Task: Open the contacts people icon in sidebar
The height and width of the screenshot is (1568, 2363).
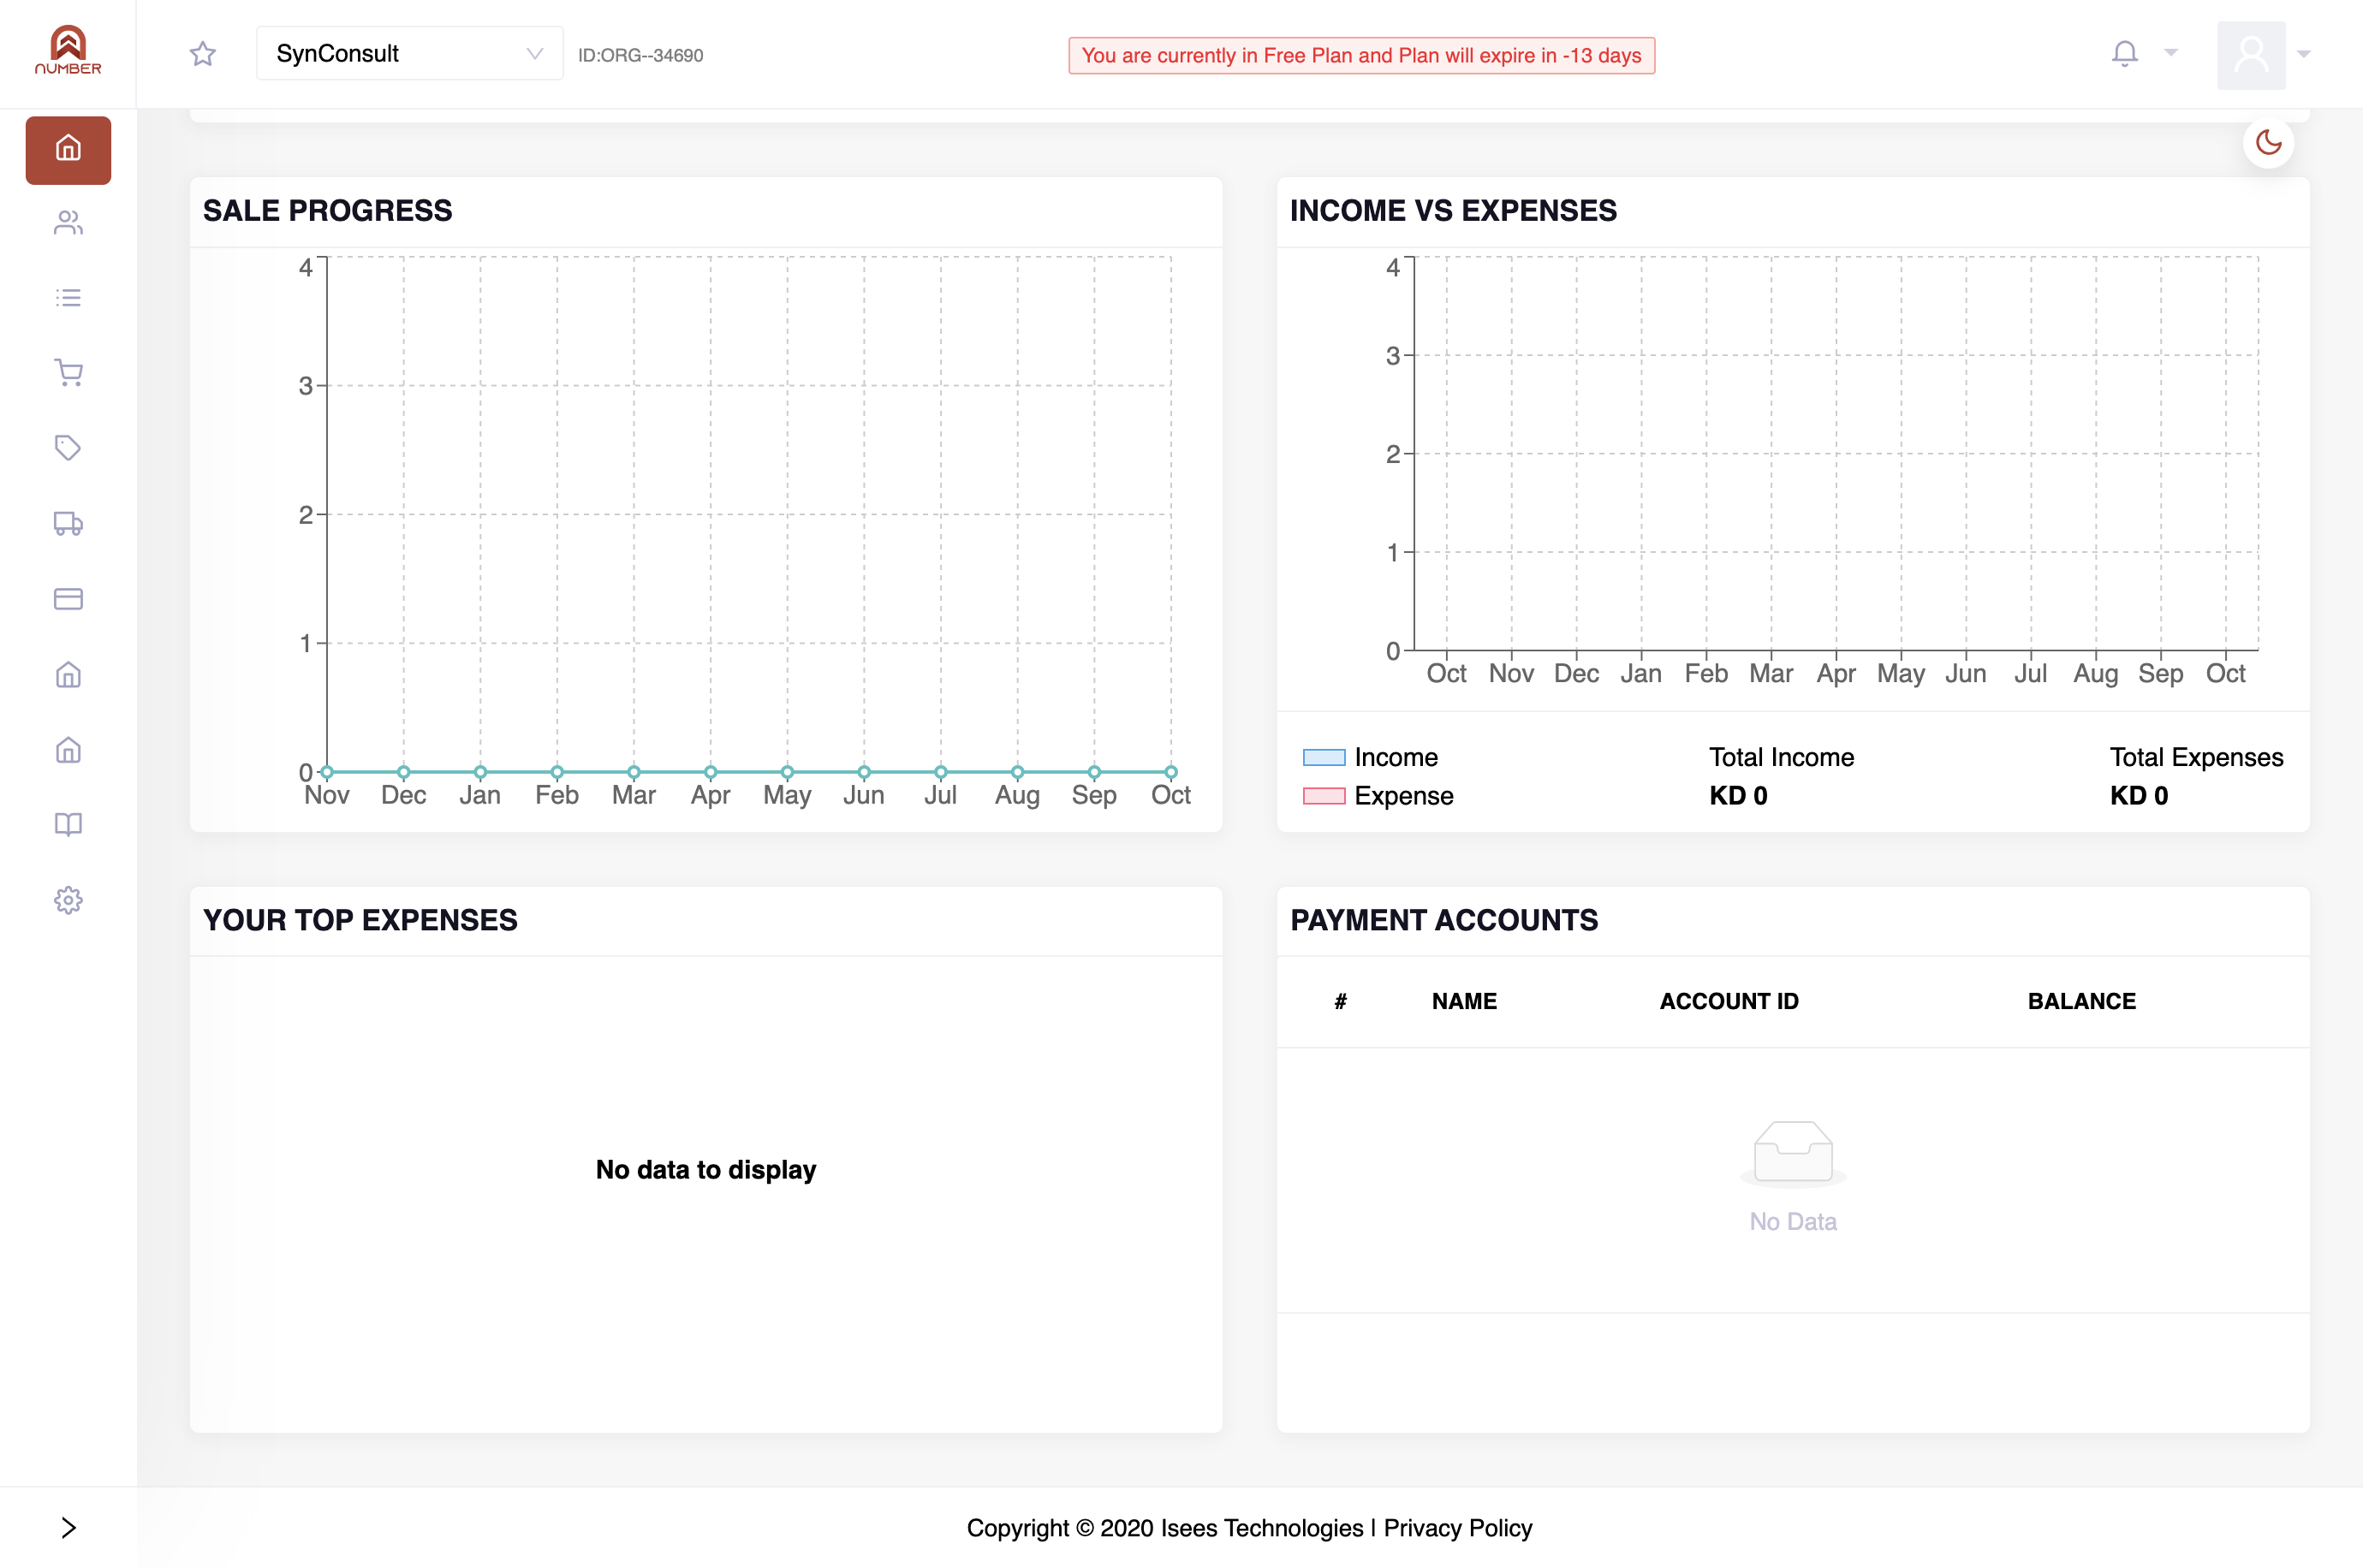Action: click(68, 222)
